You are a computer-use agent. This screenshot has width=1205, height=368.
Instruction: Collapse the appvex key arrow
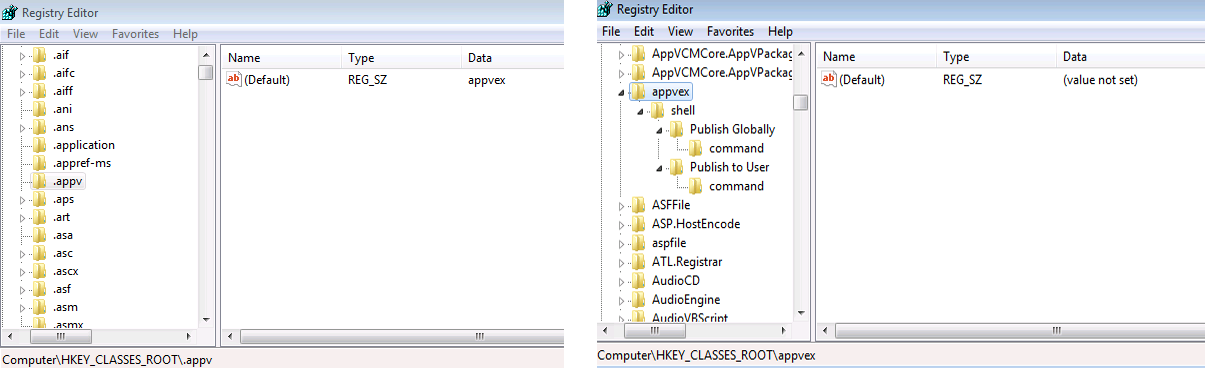621,92
